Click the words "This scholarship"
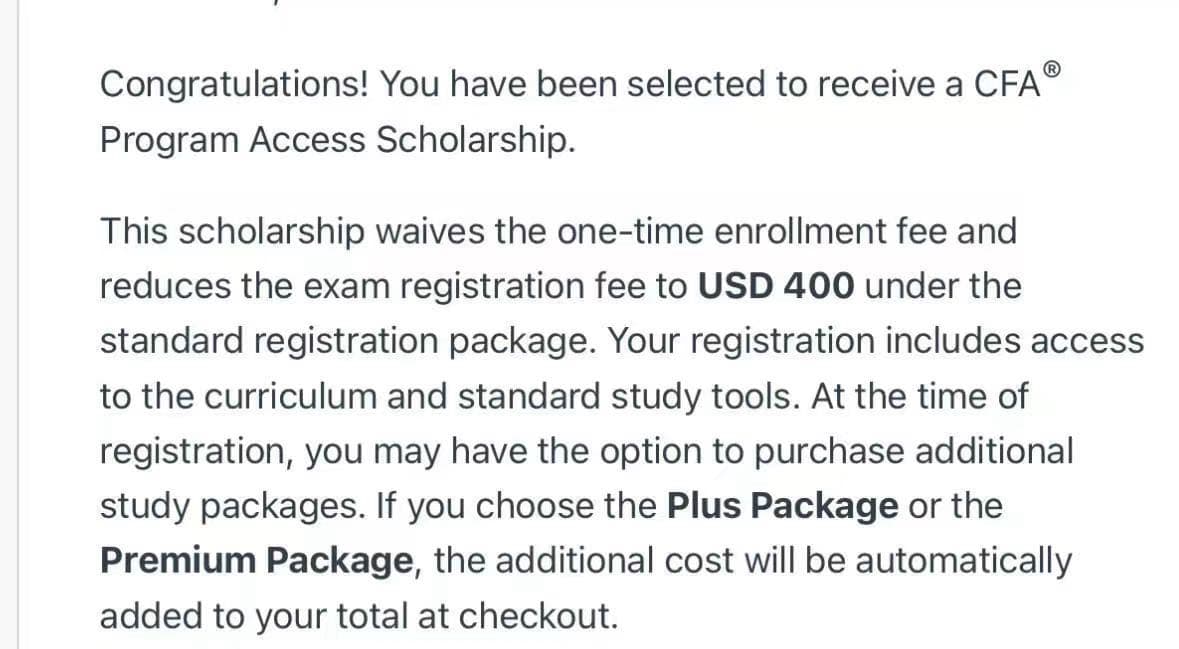 [x=232, y=231]
